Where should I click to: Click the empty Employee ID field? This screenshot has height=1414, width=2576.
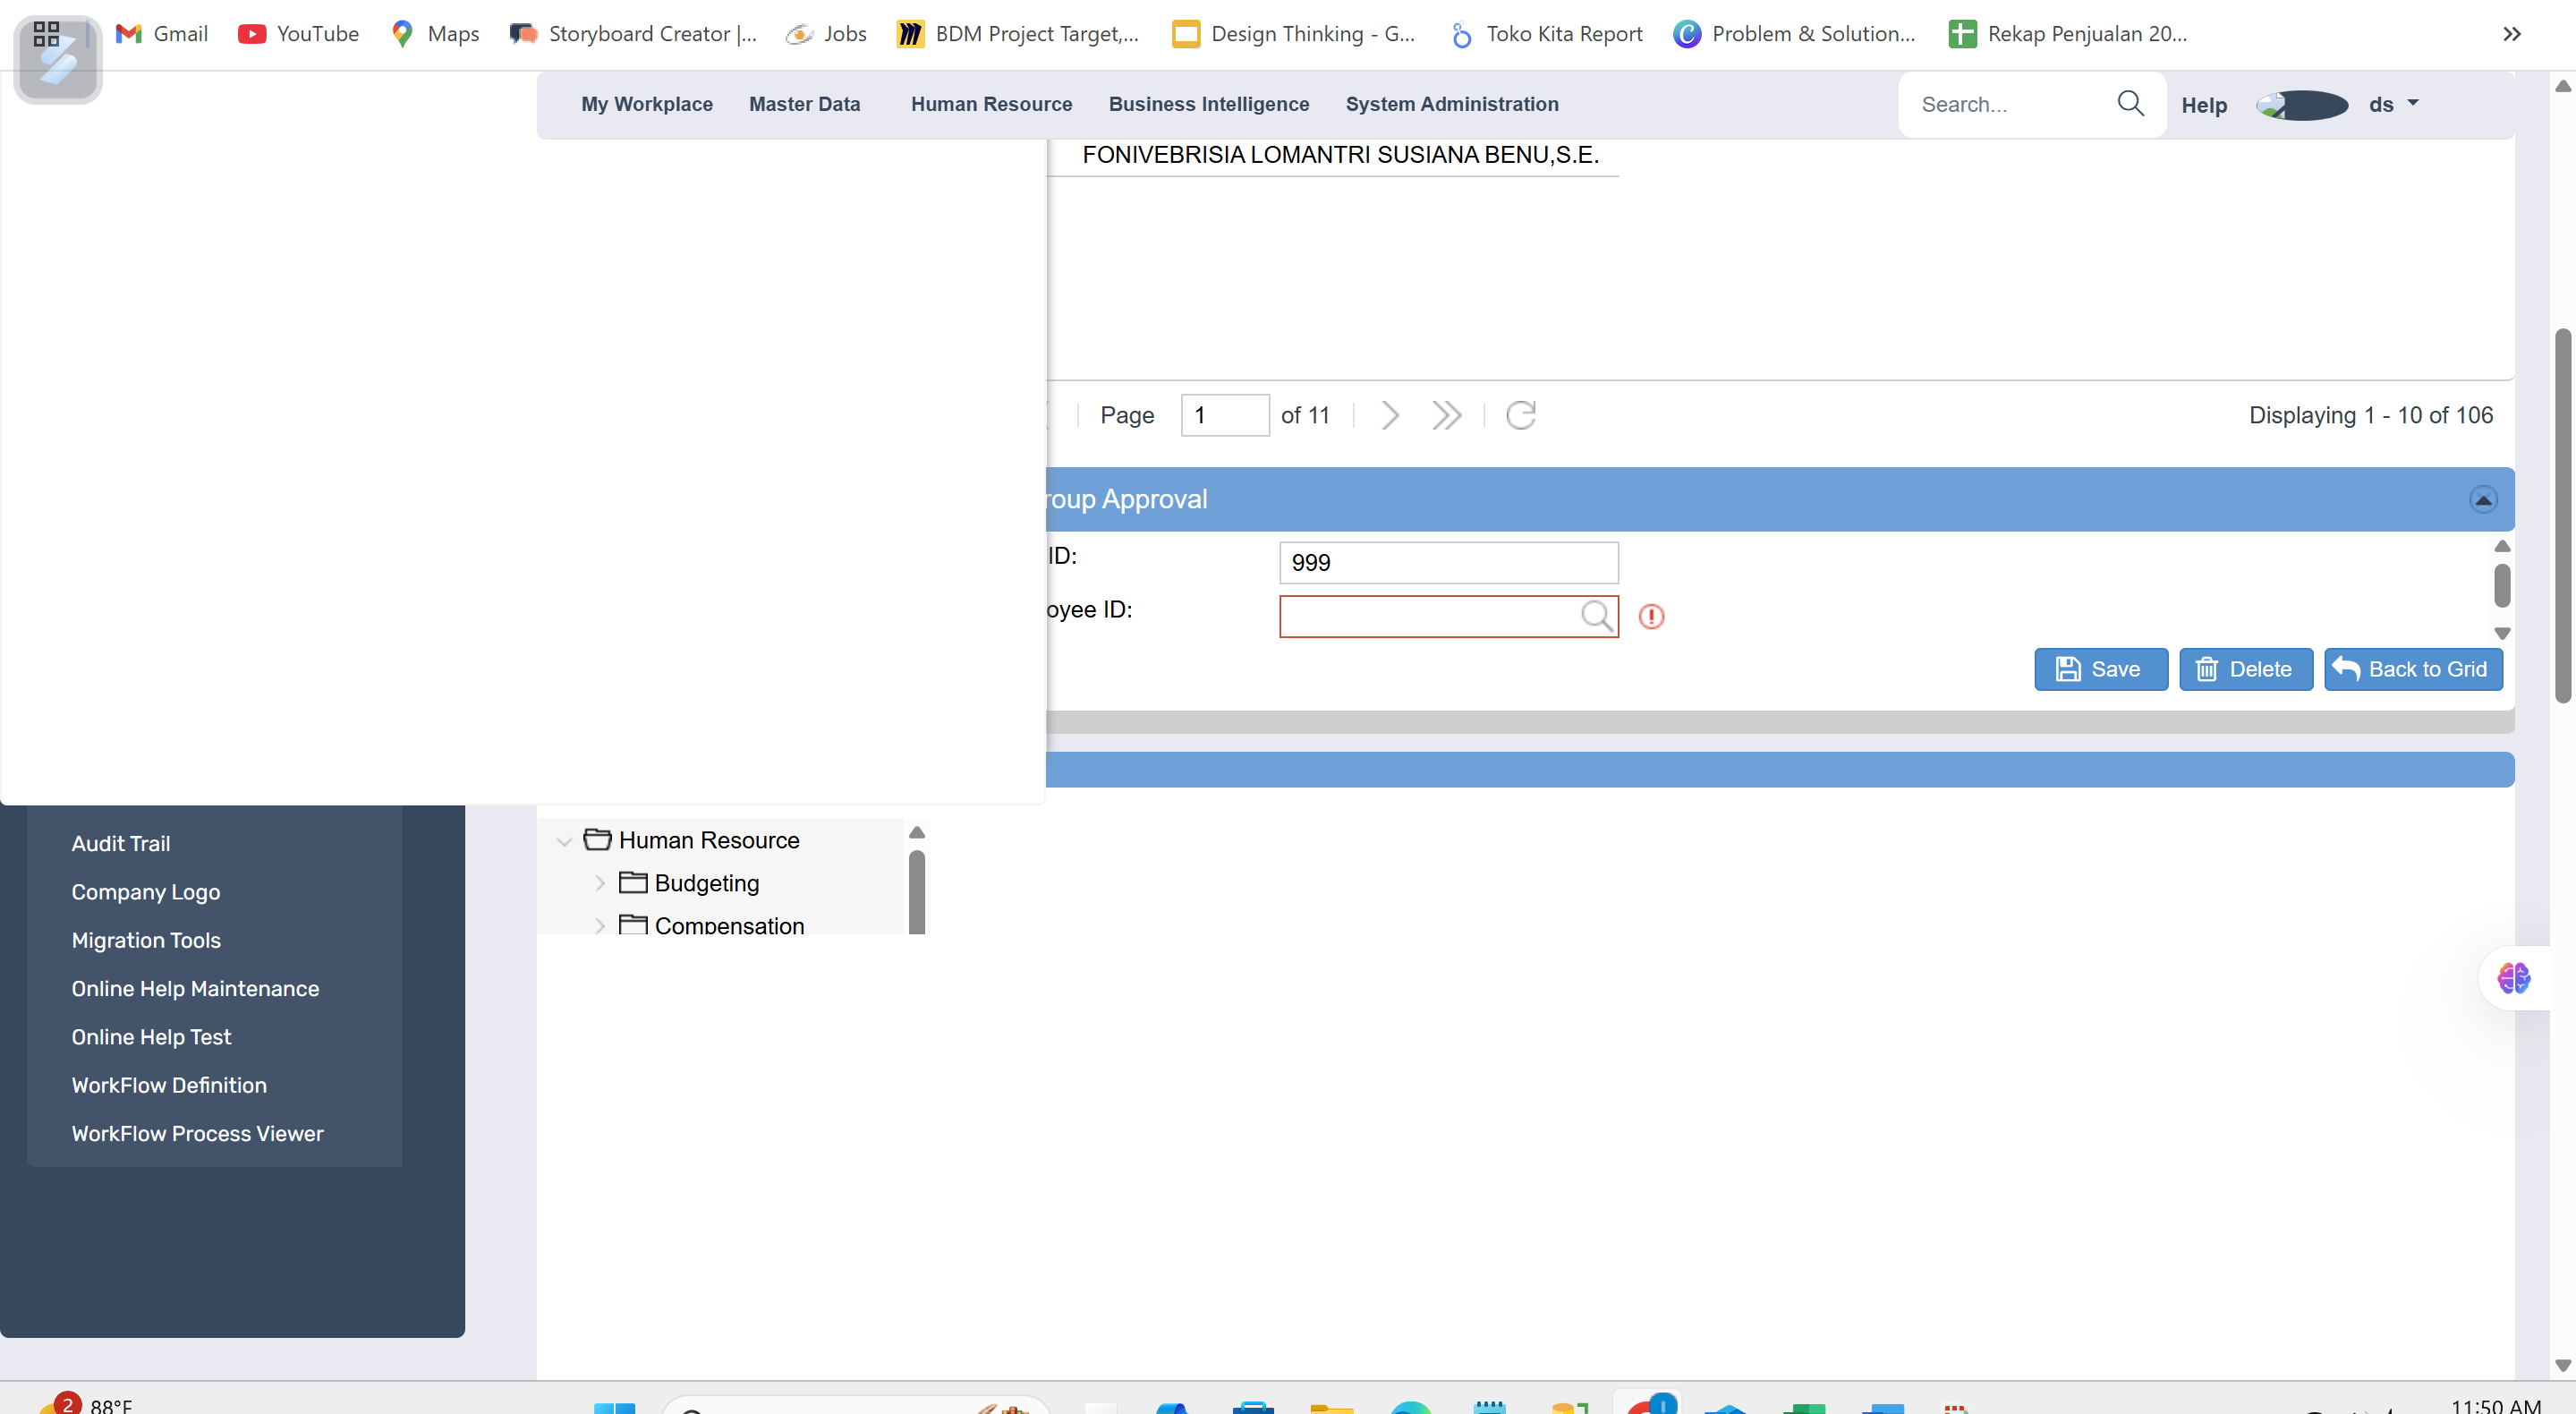click(1430, 616)
